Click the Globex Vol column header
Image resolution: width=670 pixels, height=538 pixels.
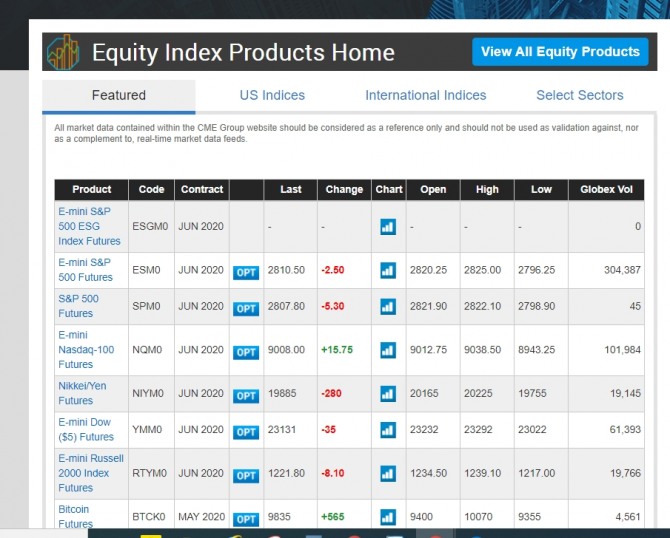[x=606, y=190]
